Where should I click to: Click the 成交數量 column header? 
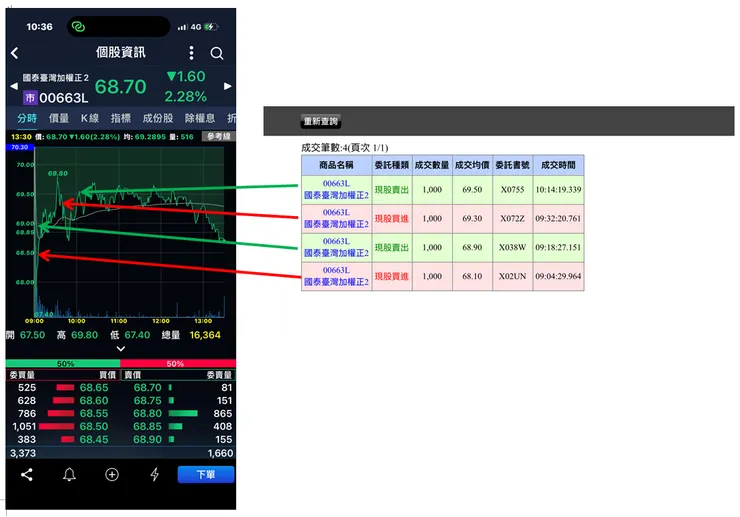(432, 165)
